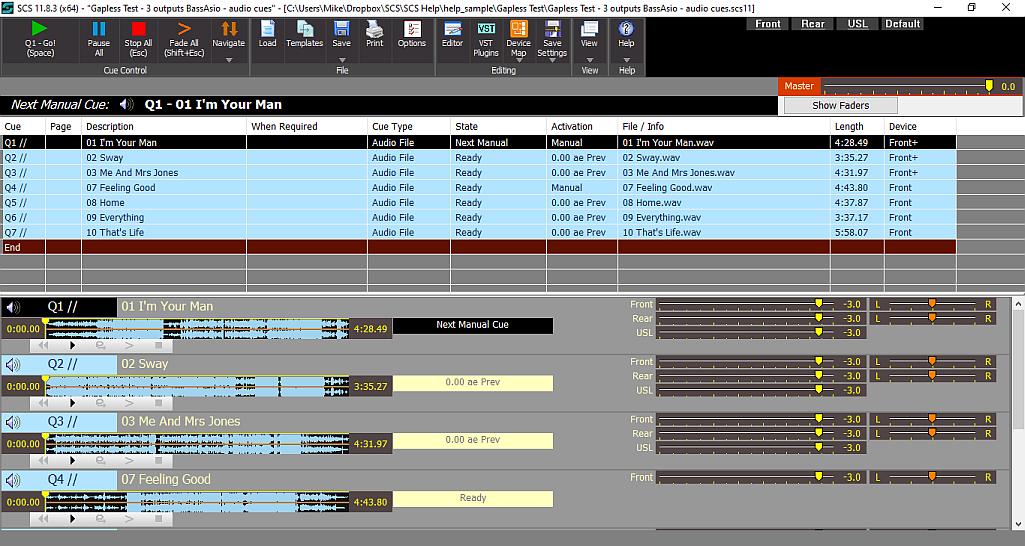Screen dimensions: 1025x546
Task: Click Q2 Rear level slider
Action: tap(745, 376)
